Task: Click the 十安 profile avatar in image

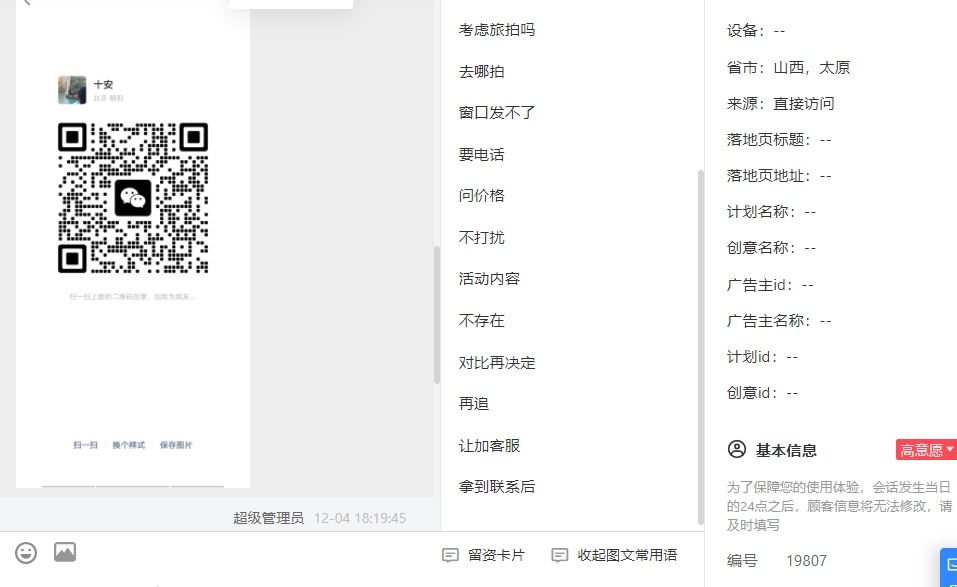Action: coord(72,90)
